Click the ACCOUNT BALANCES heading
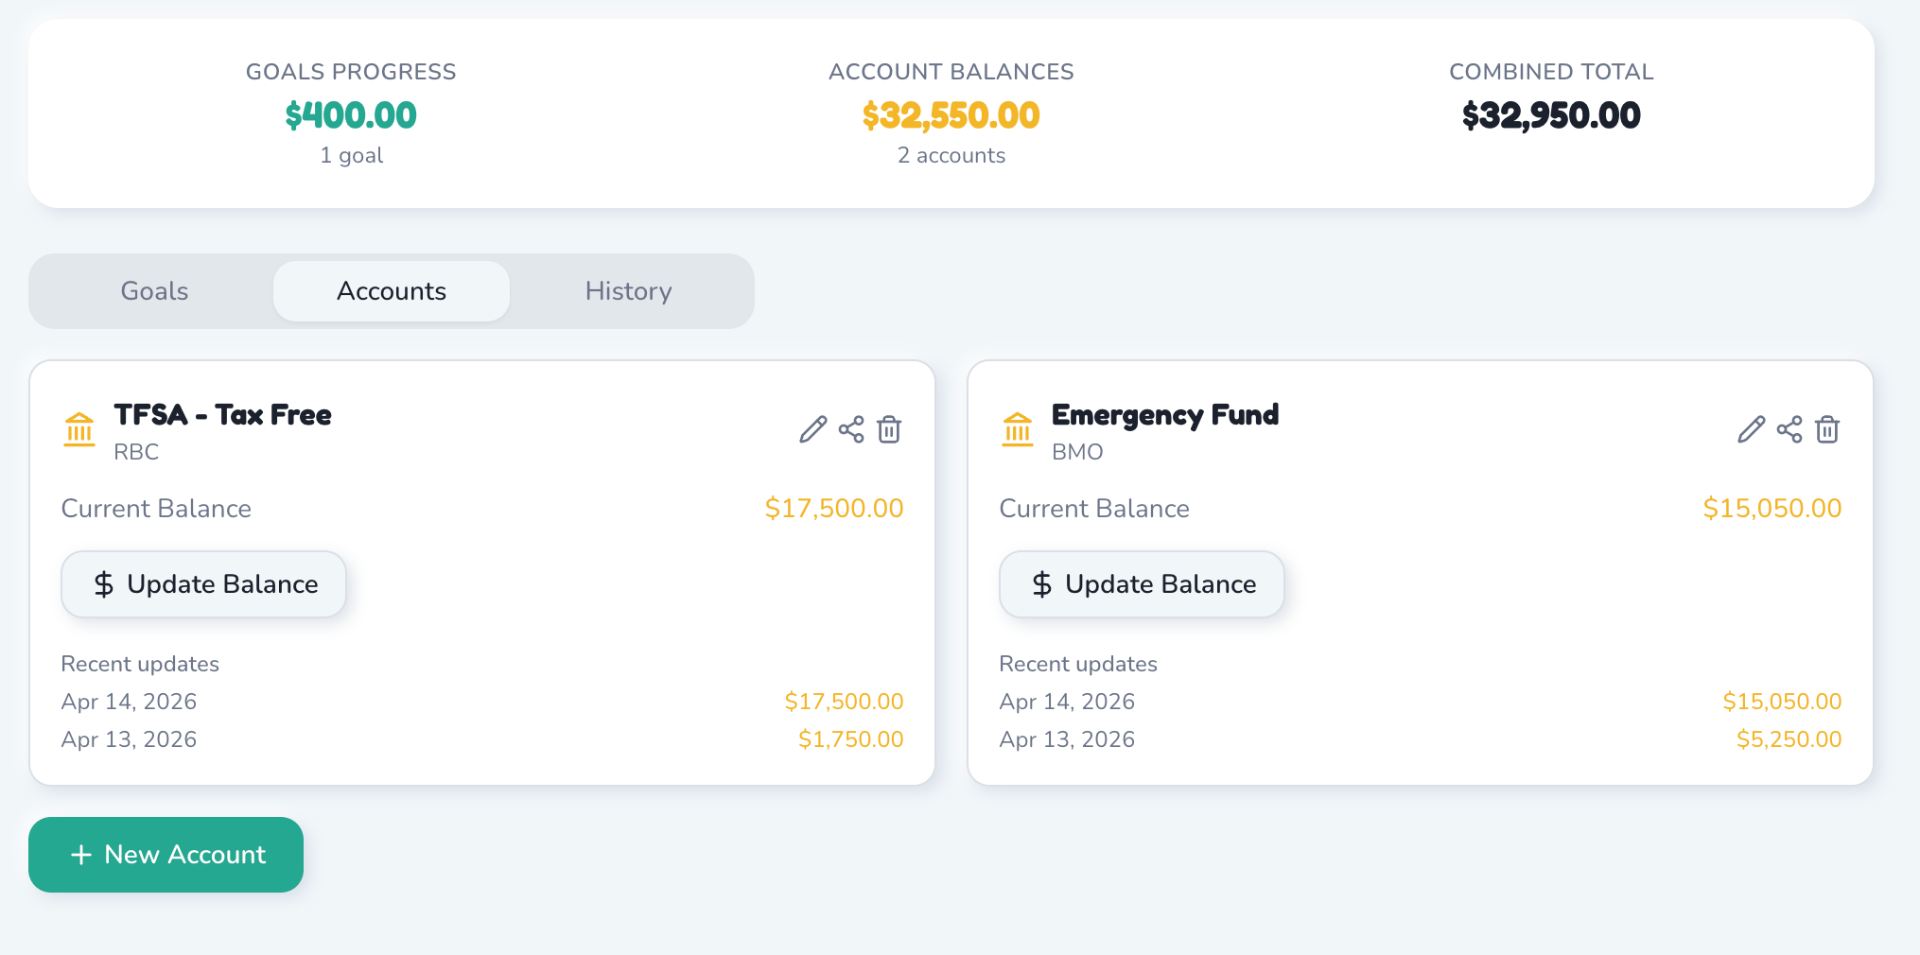This screenshot has height=955, width=1920. pyautogui.click(x=951, y=72)
